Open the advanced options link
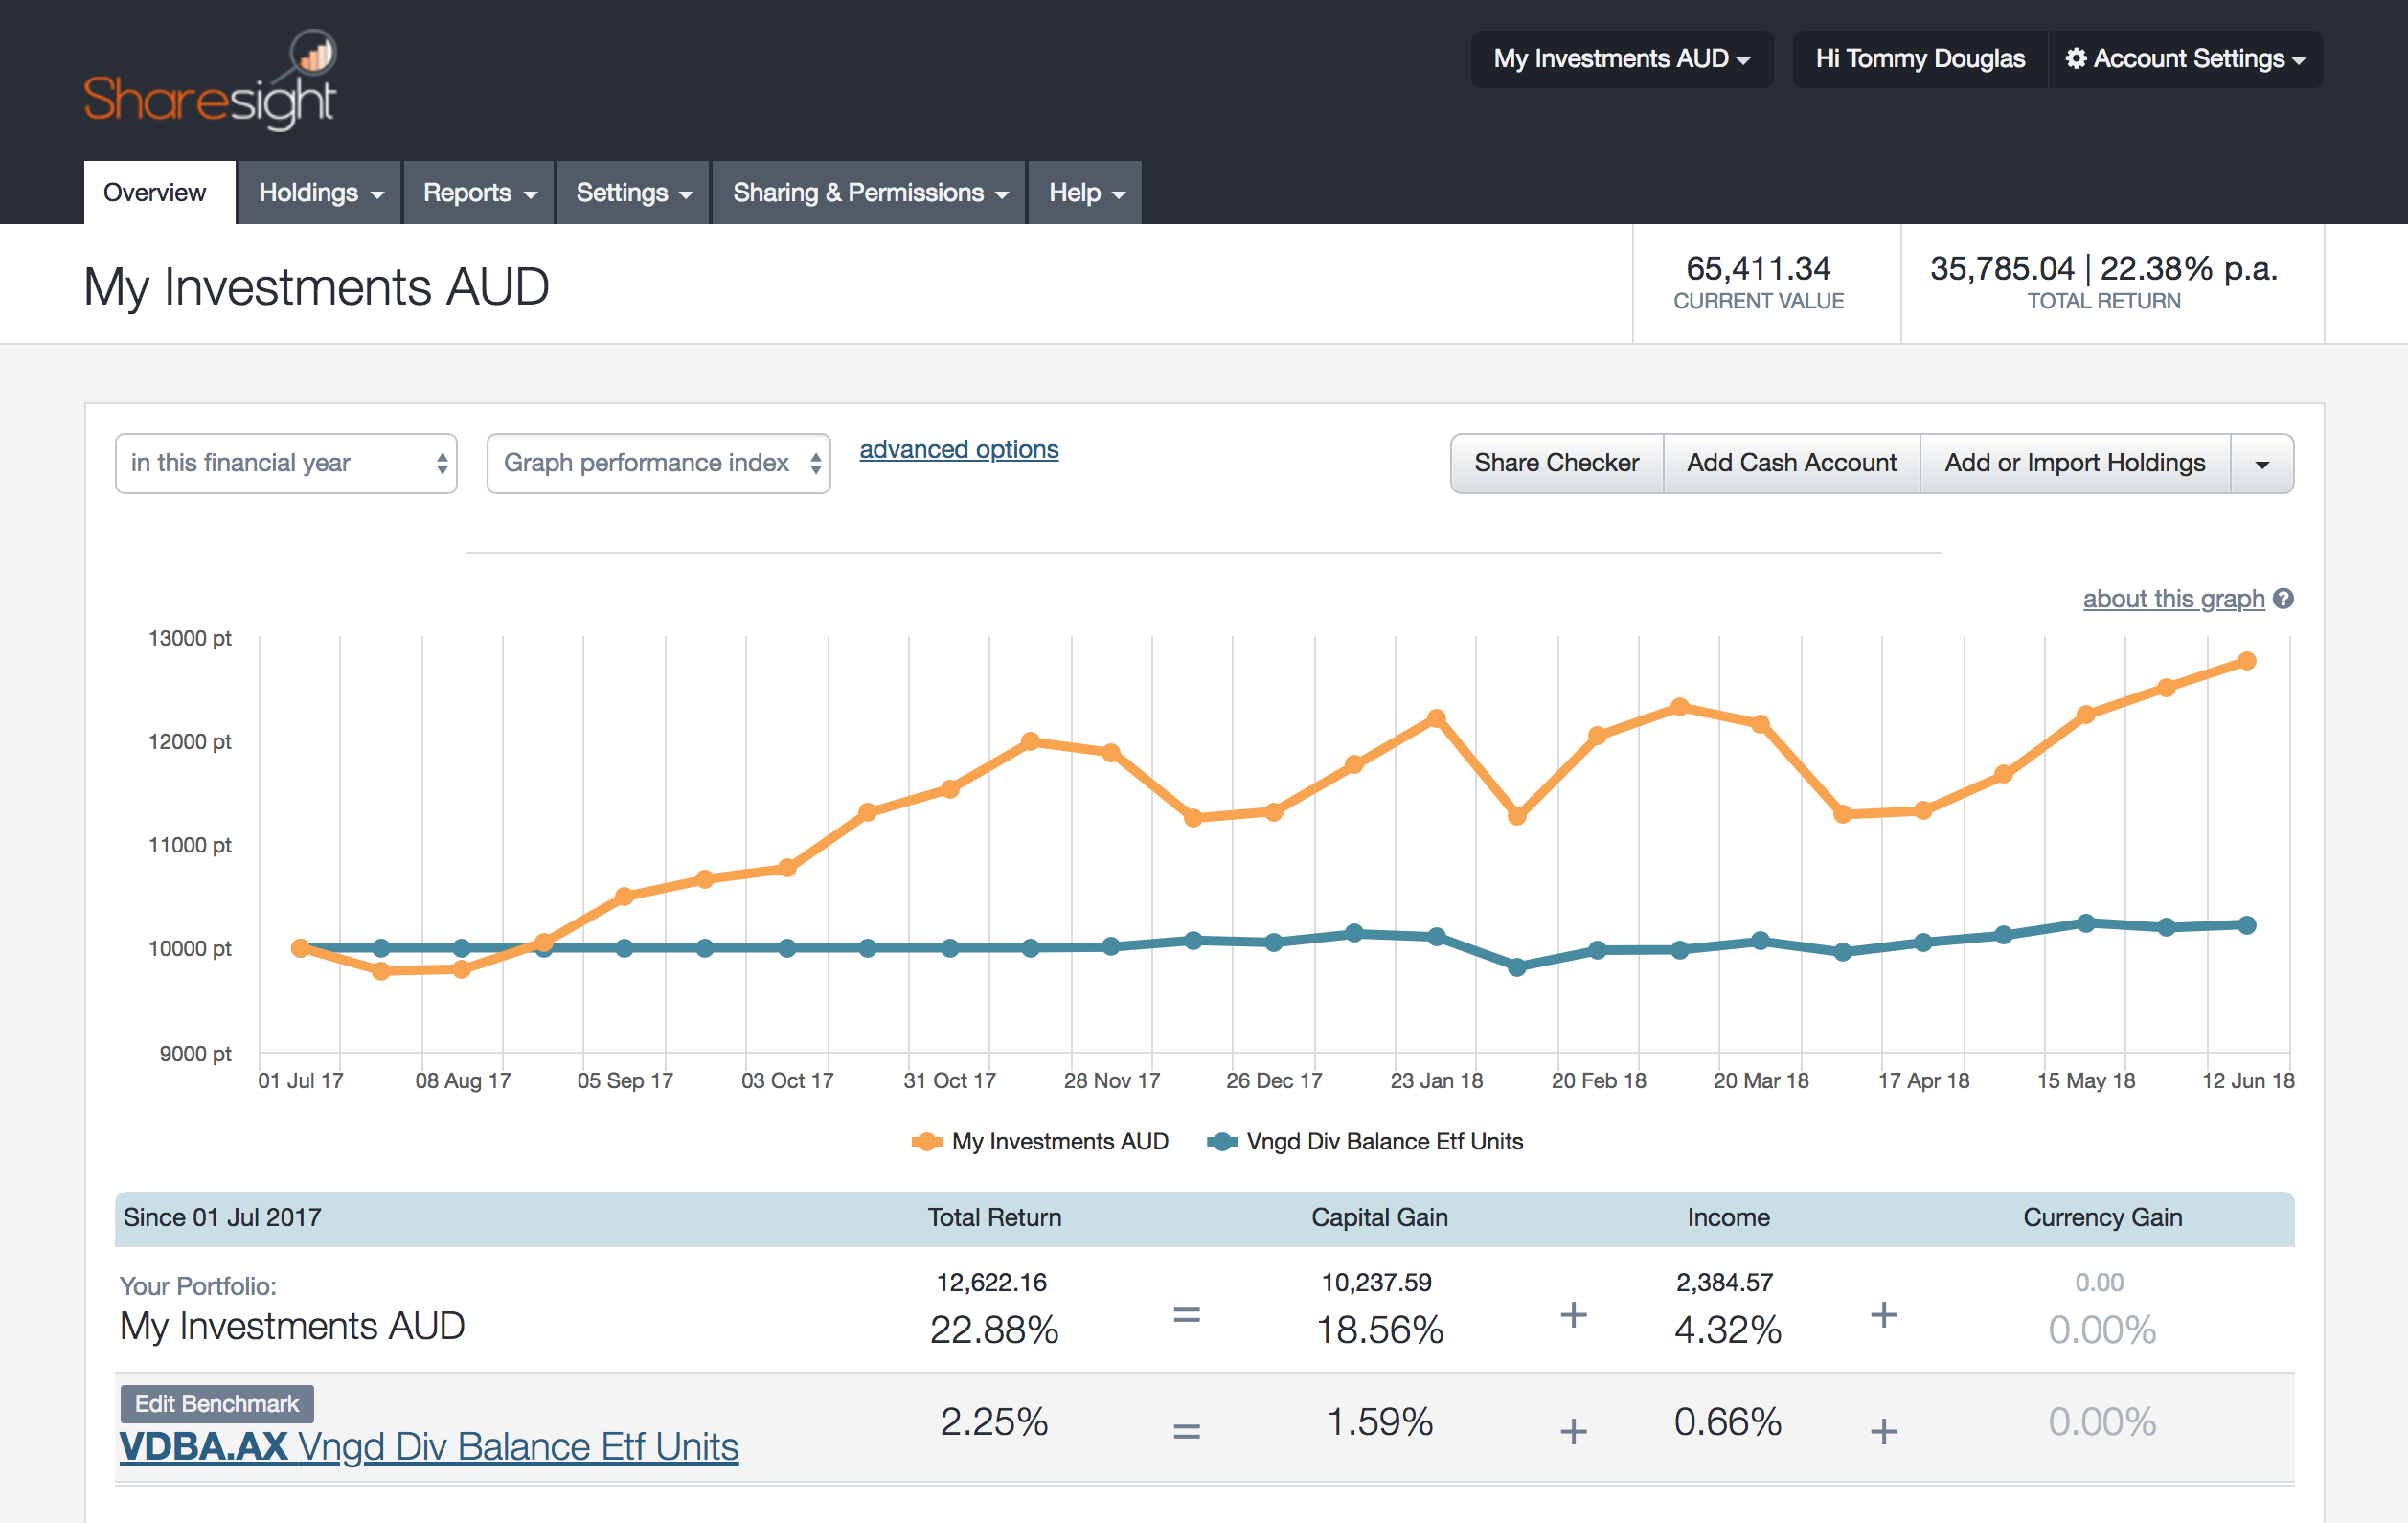2408x1523 pixels. pyautogui.click(x=958, y=449)
